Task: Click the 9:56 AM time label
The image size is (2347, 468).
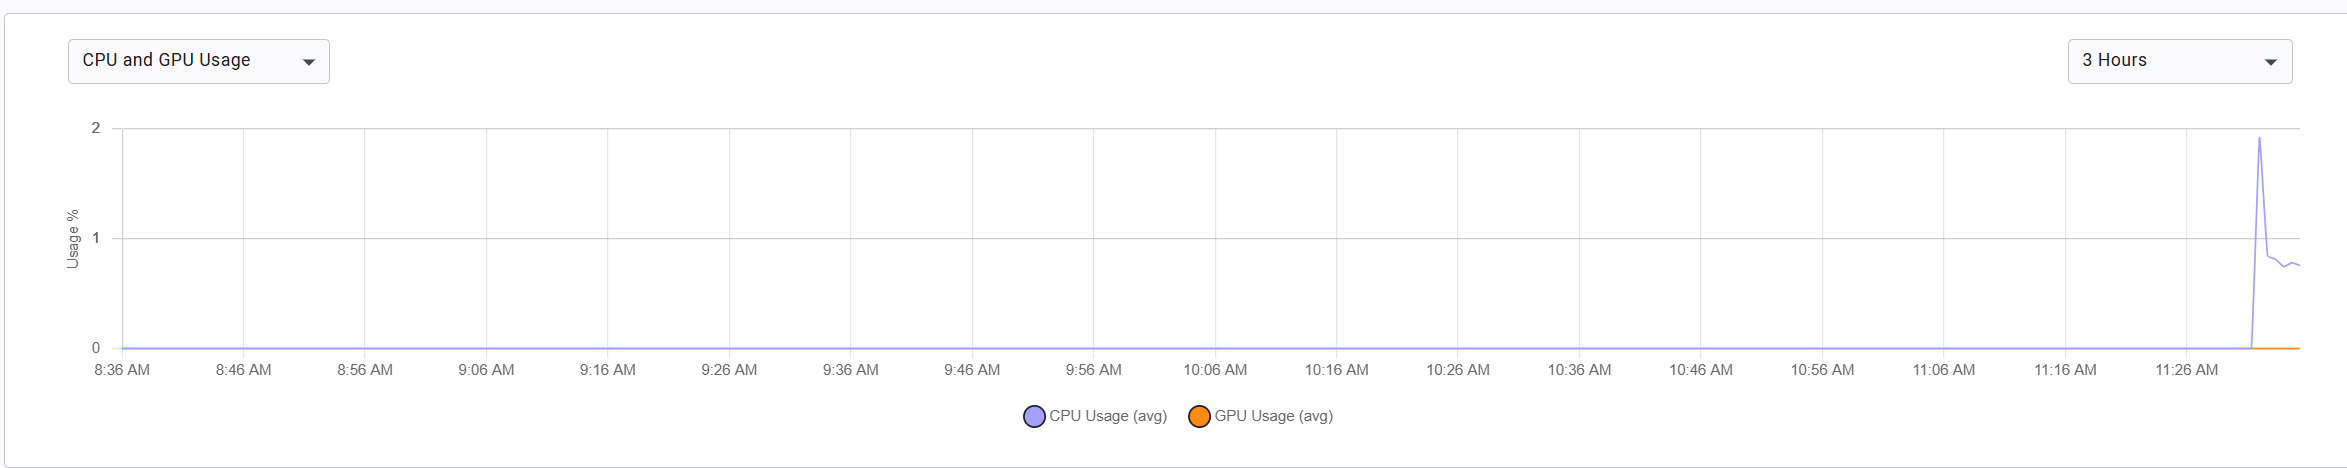Action: [x=1093, y=370]
